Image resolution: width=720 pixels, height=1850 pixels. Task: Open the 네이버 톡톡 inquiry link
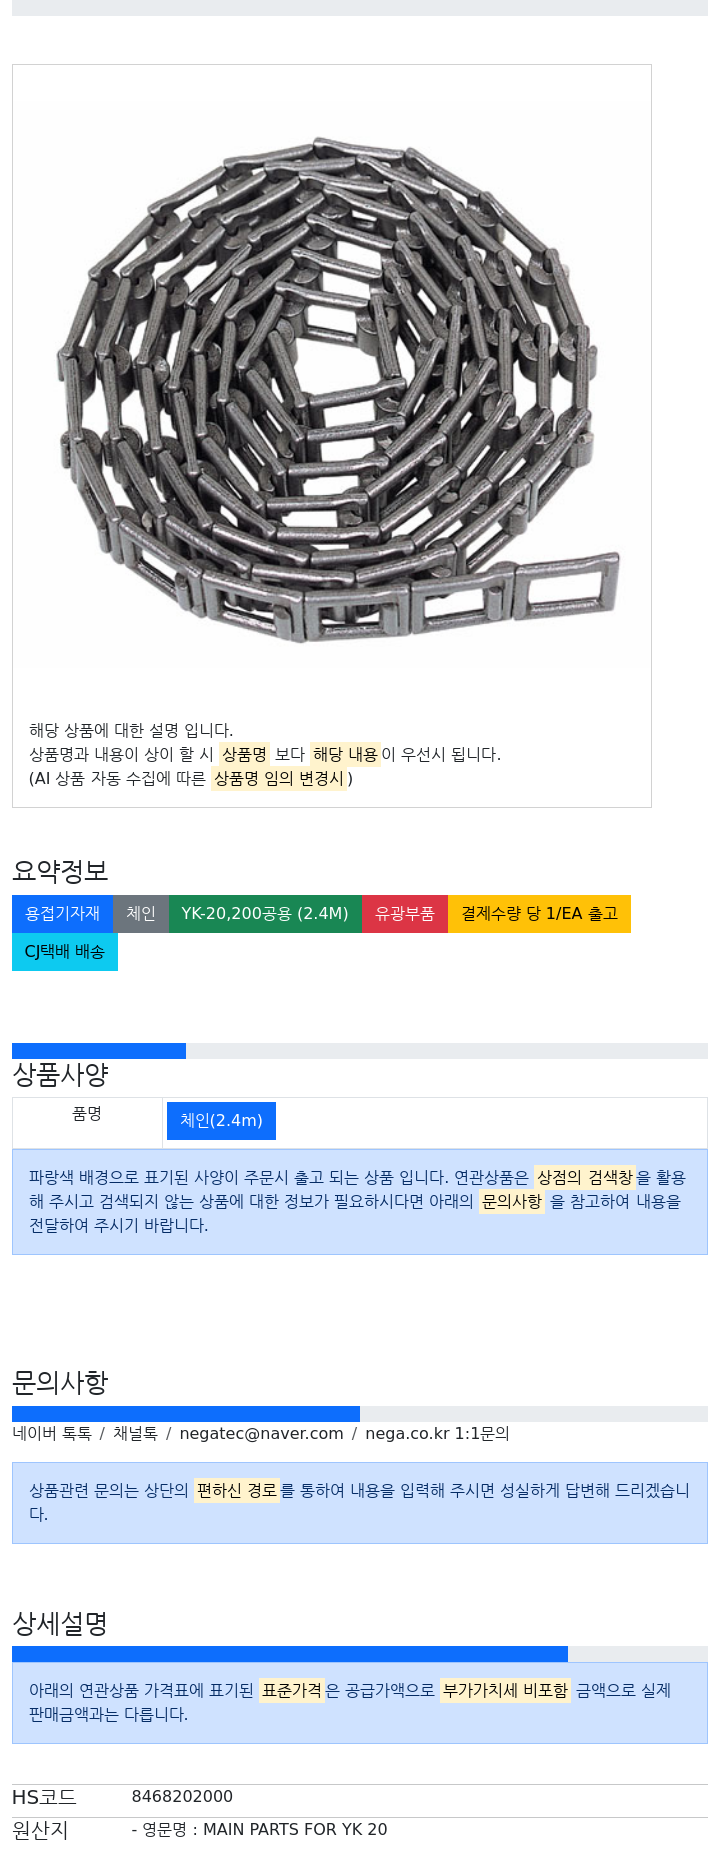click(x=52, y=1434)
